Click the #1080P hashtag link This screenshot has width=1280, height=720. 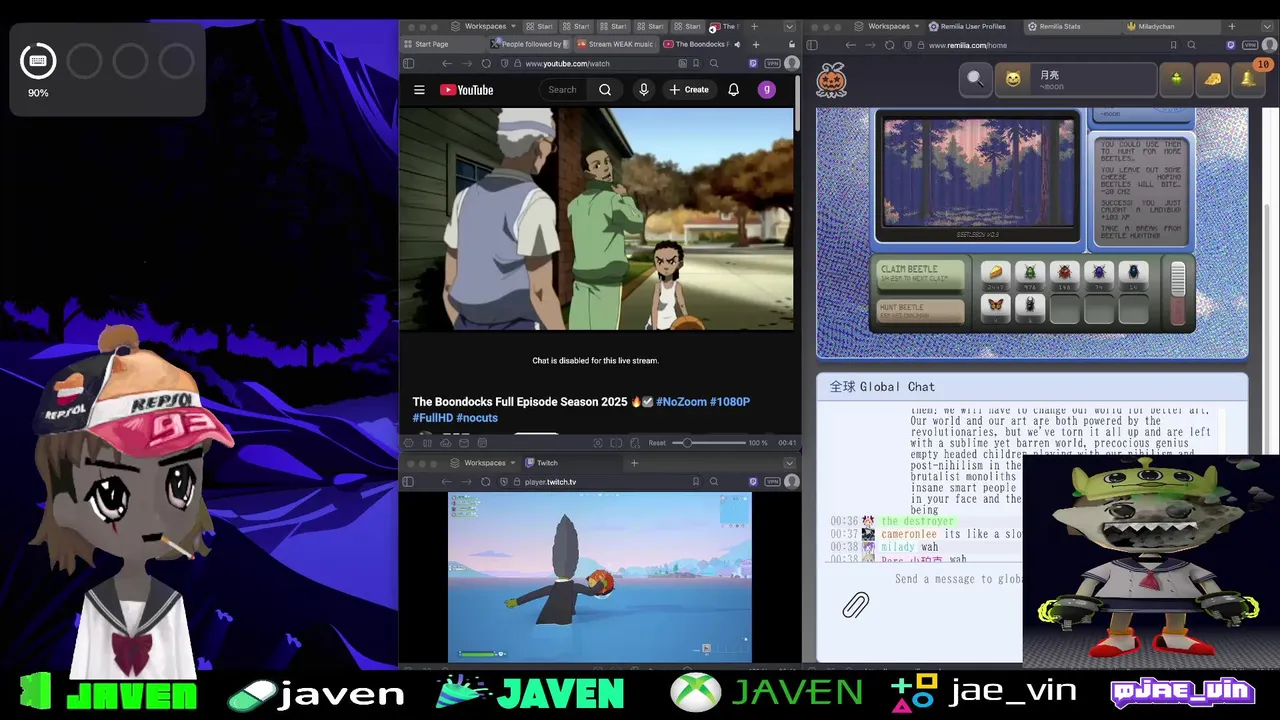pyautogui.click(x=730, y=402)
